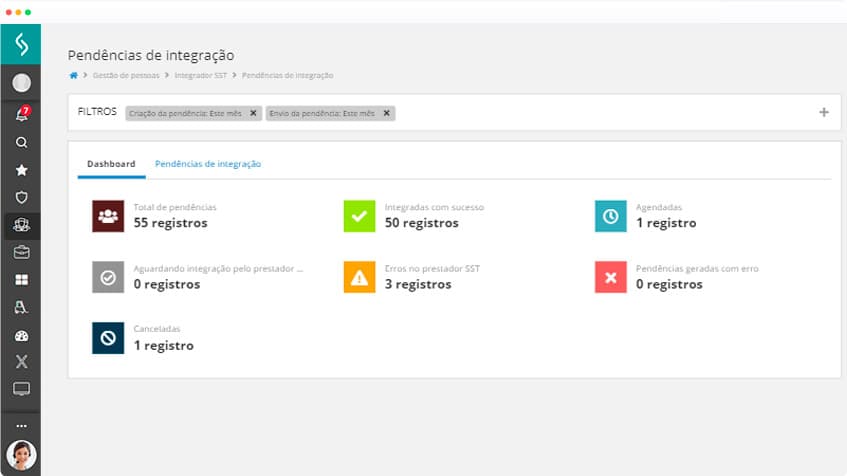Open favorites star icon in sidebar
The image size is (847, 476).
[x=21, y=170]
